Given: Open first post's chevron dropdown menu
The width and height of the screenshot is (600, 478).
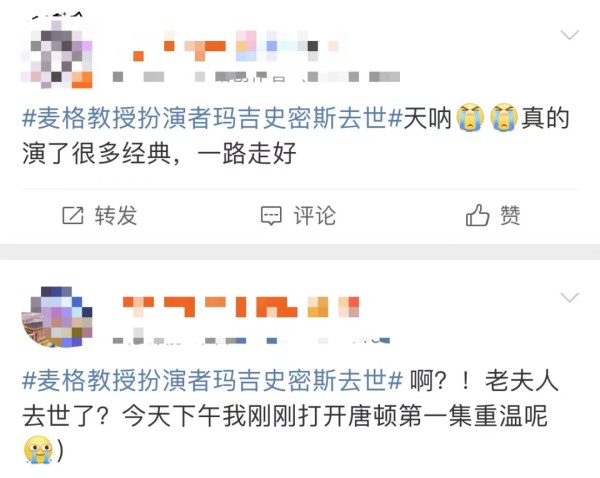Looking at the screenshot, I should (569, 35).
